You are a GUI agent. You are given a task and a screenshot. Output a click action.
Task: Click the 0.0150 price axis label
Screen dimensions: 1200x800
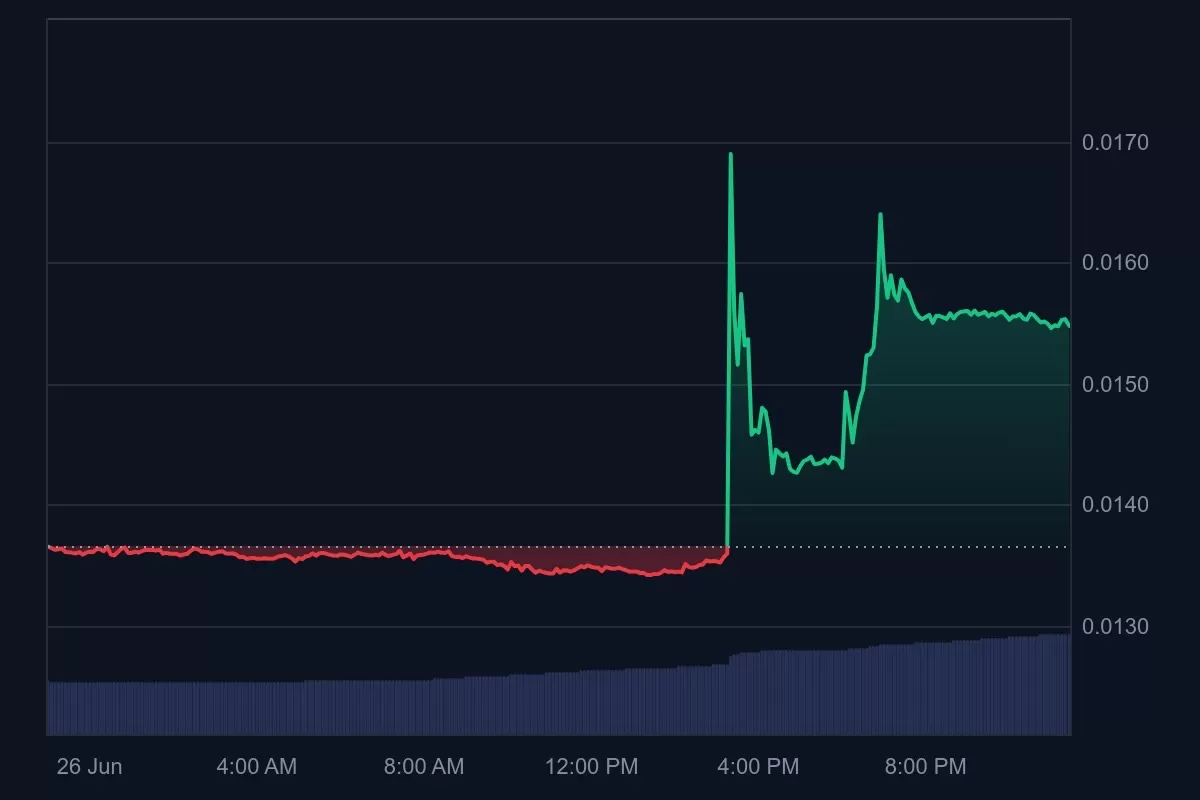[1115, 385]
